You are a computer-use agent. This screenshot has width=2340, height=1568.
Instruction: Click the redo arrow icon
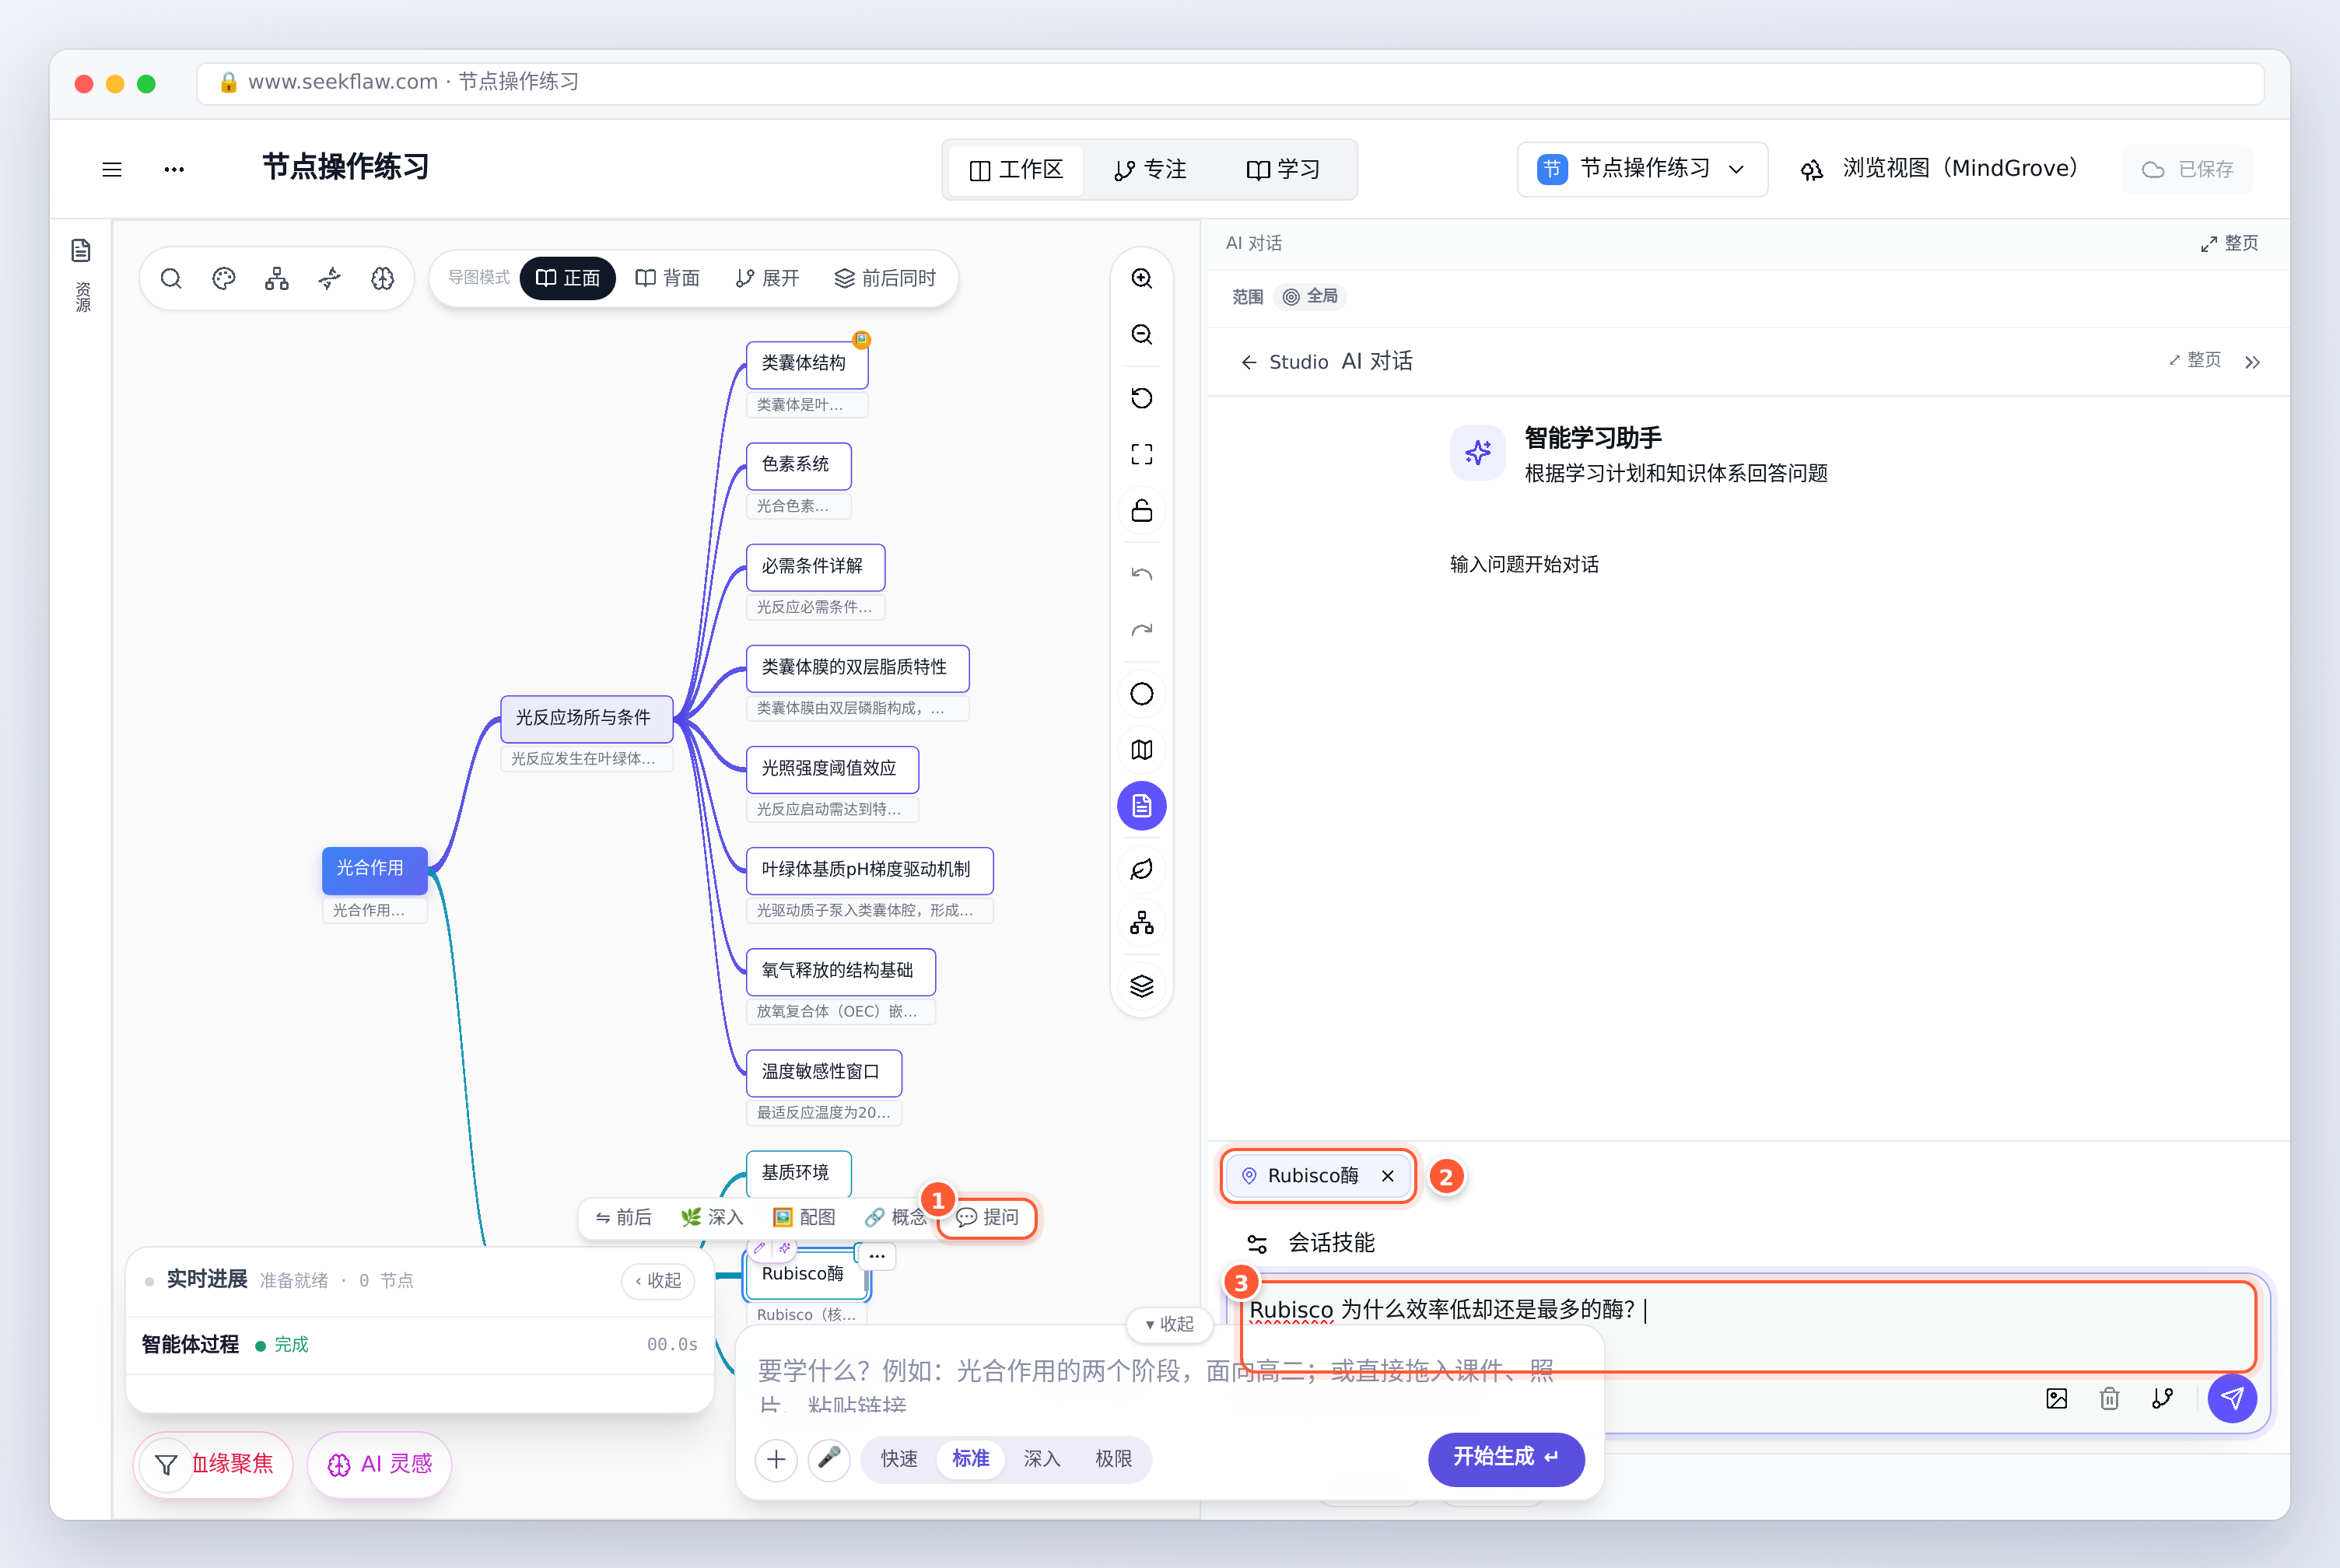pyautogui.click(x=1142, y=630)
